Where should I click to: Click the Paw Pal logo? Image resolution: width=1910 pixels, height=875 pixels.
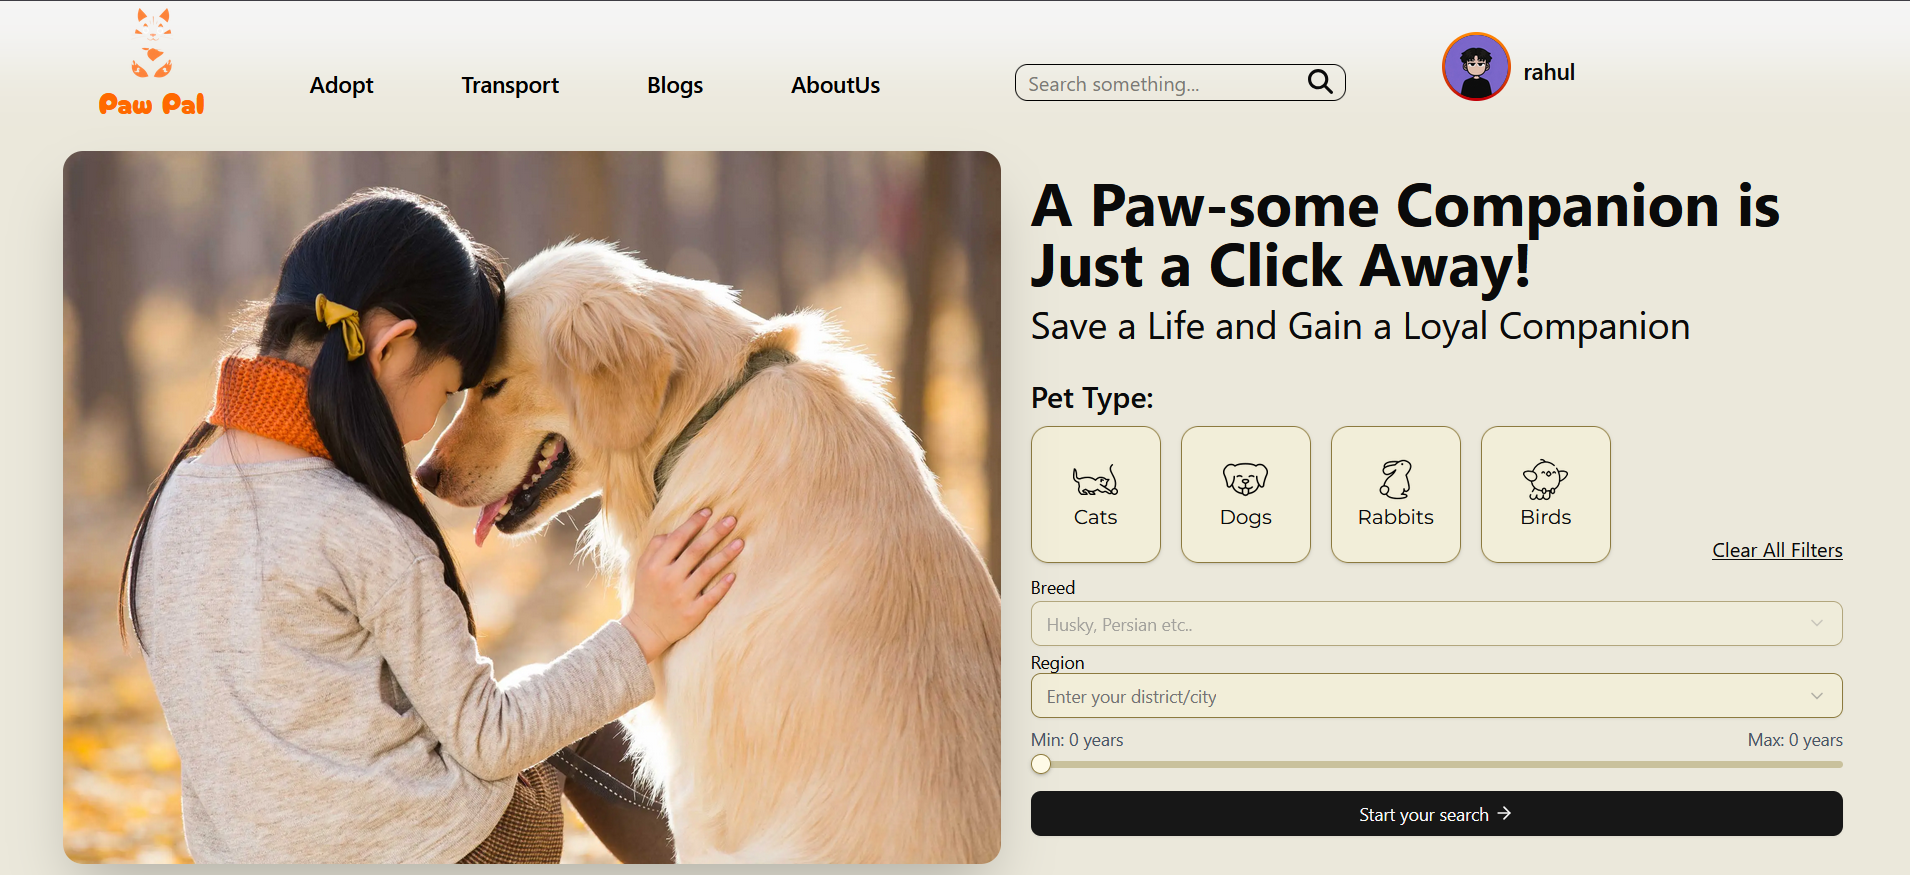152,62
